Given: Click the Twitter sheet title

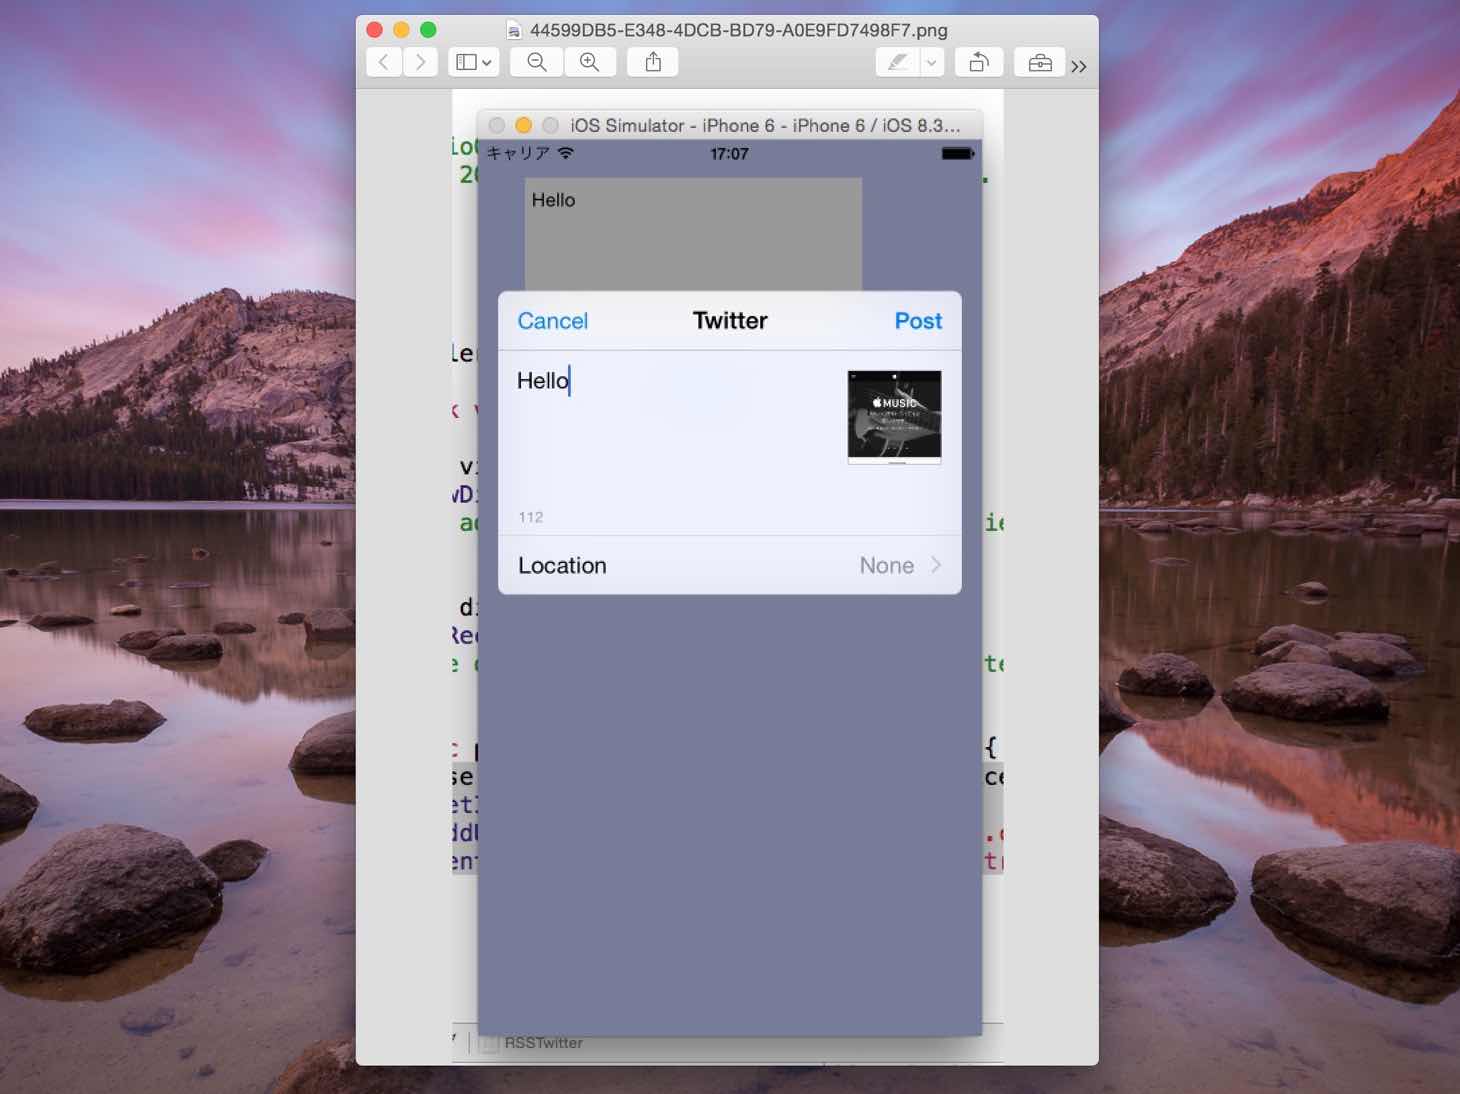Looking at the screenshot, I should [x=730, y=321].
